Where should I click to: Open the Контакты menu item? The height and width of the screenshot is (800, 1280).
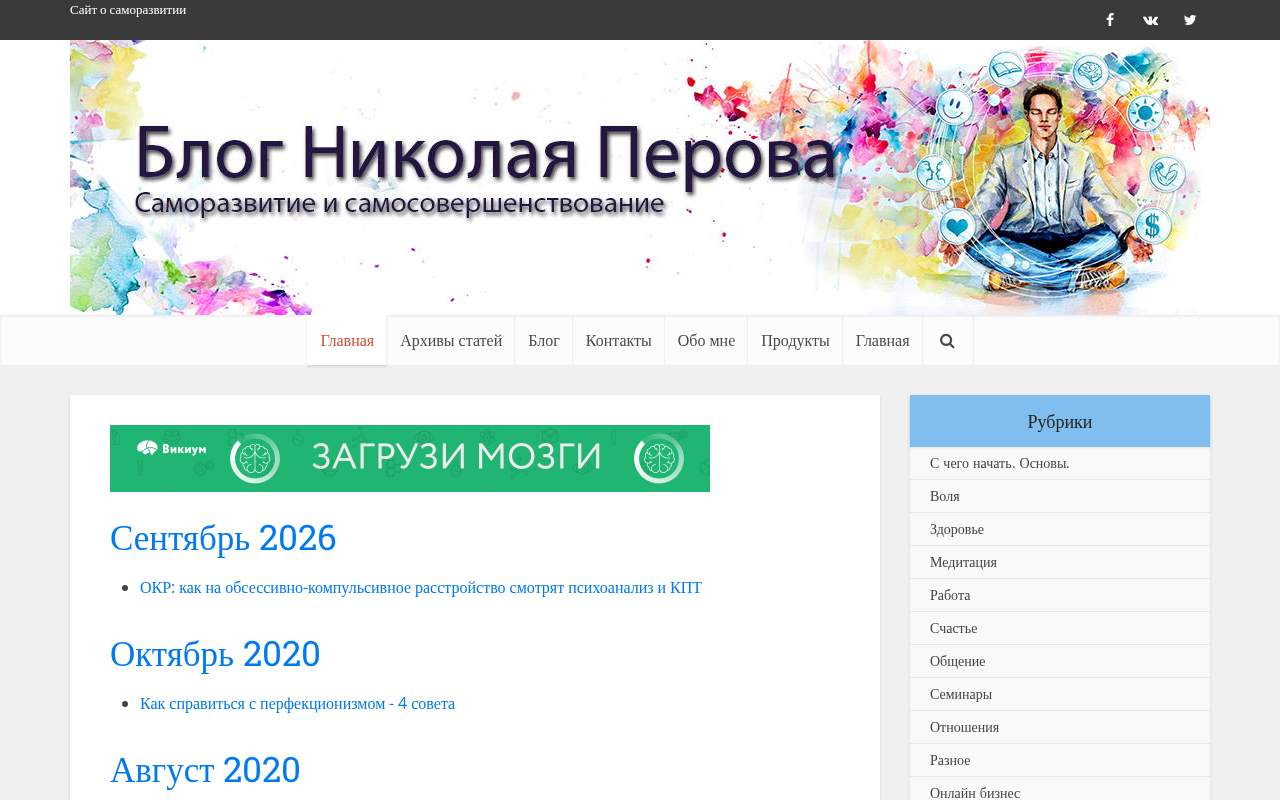(618, 341)
